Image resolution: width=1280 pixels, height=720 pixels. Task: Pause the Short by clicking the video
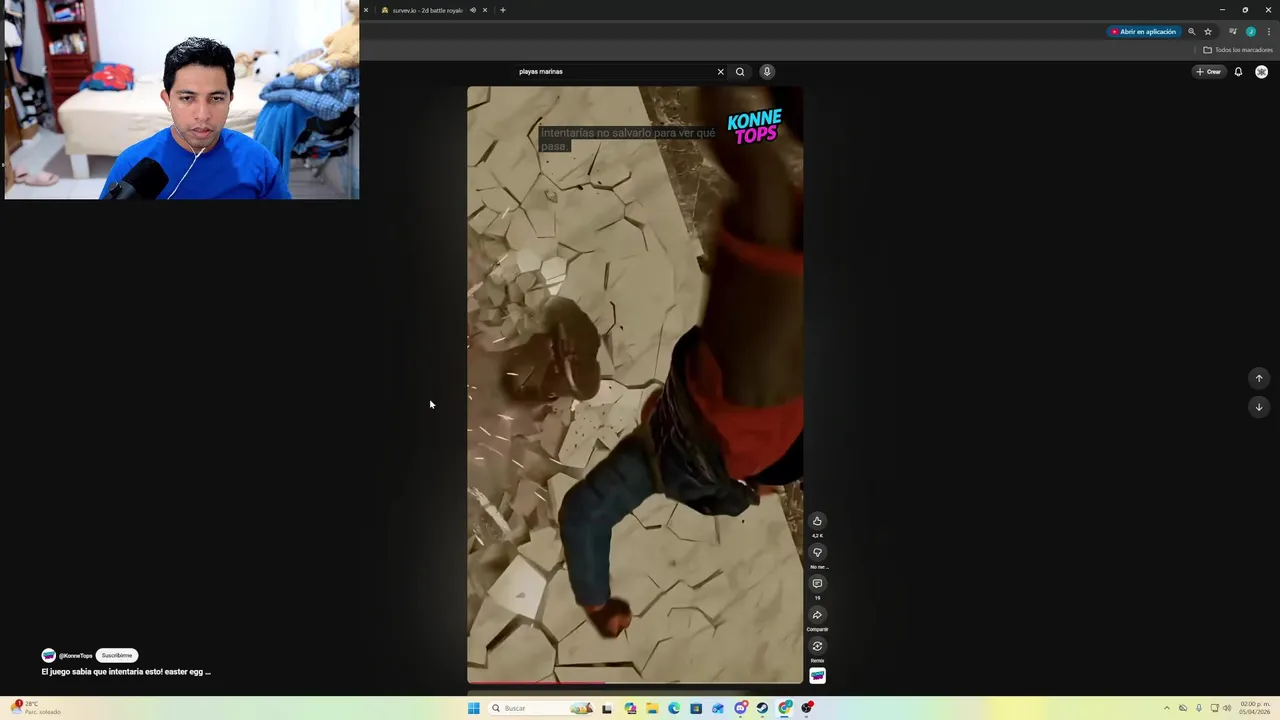635,385
